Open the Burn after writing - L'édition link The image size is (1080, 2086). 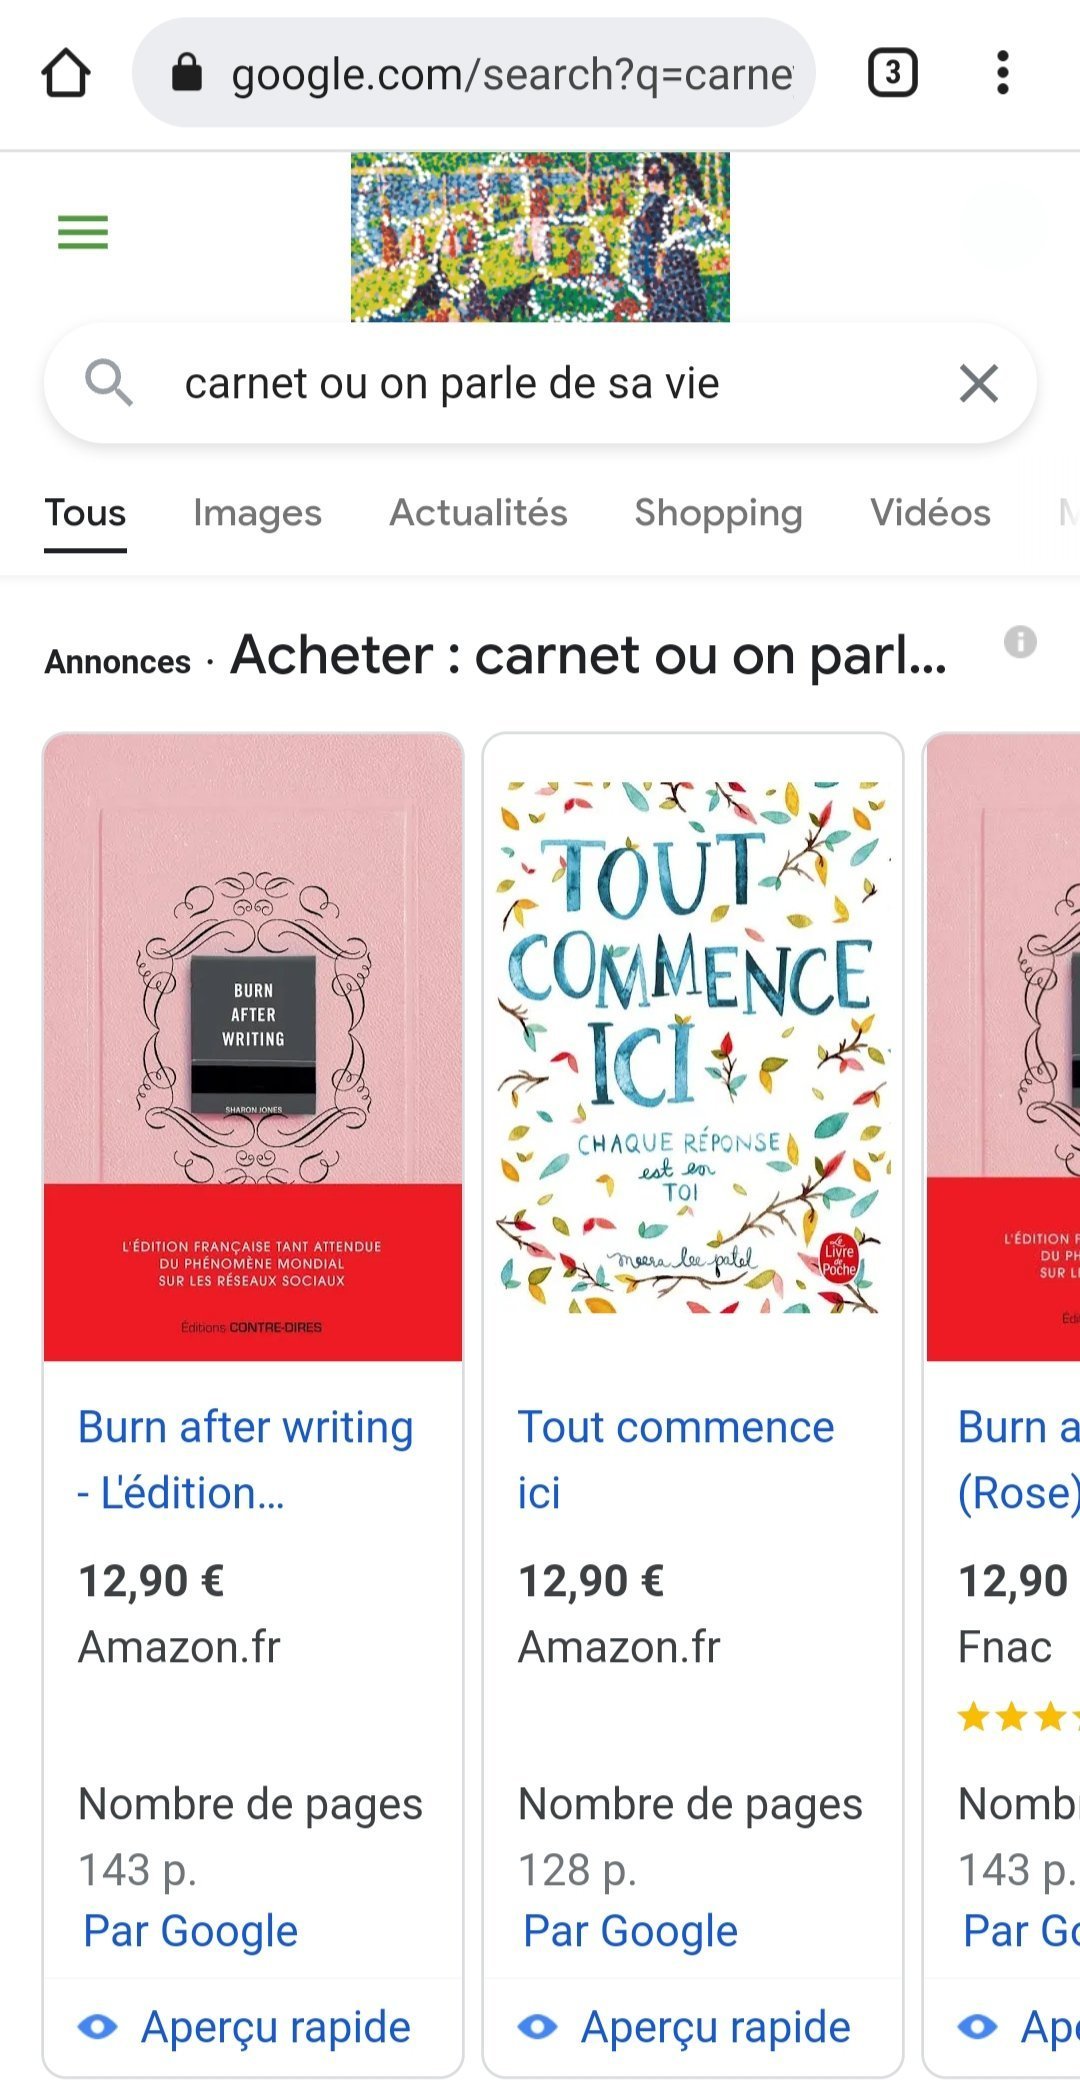pos(246,1460)
